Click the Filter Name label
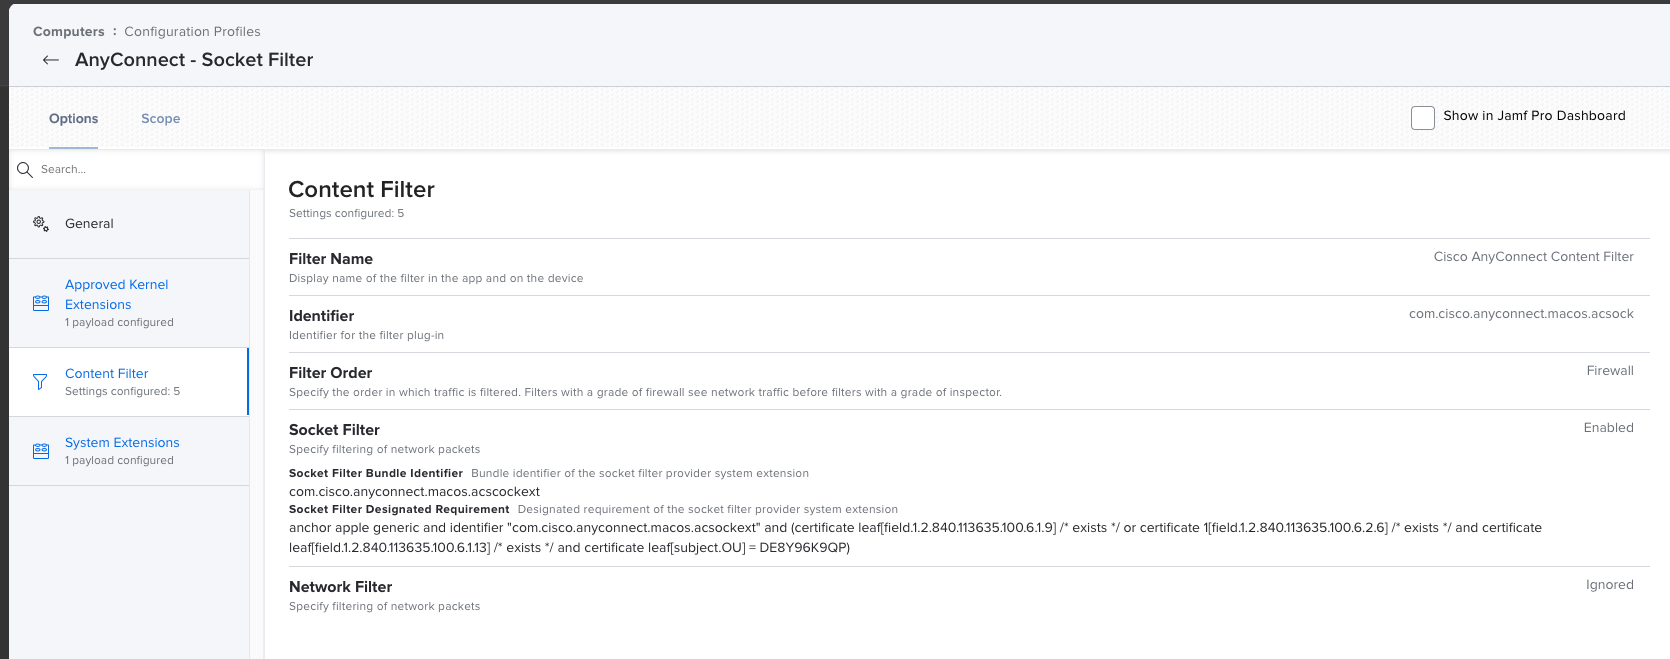The image size is (1670, 659). (x=331, y=259)
